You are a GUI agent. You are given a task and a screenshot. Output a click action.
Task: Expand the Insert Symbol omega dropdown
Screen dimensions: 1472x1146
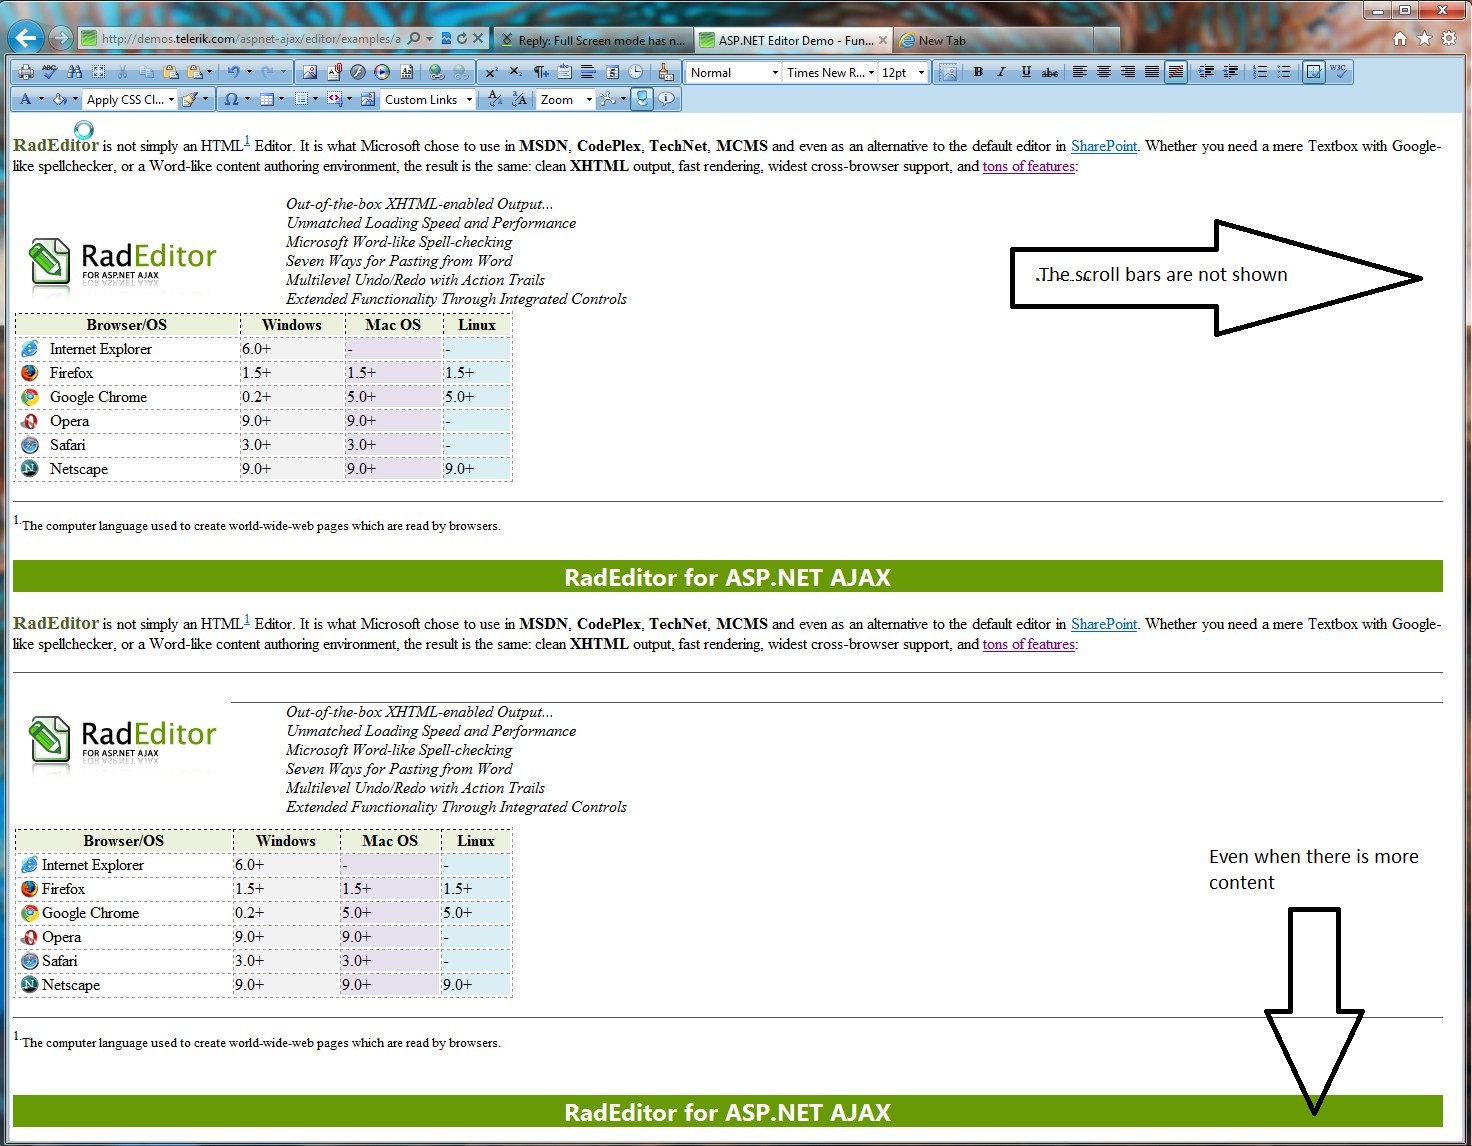[x=247, y=99]
